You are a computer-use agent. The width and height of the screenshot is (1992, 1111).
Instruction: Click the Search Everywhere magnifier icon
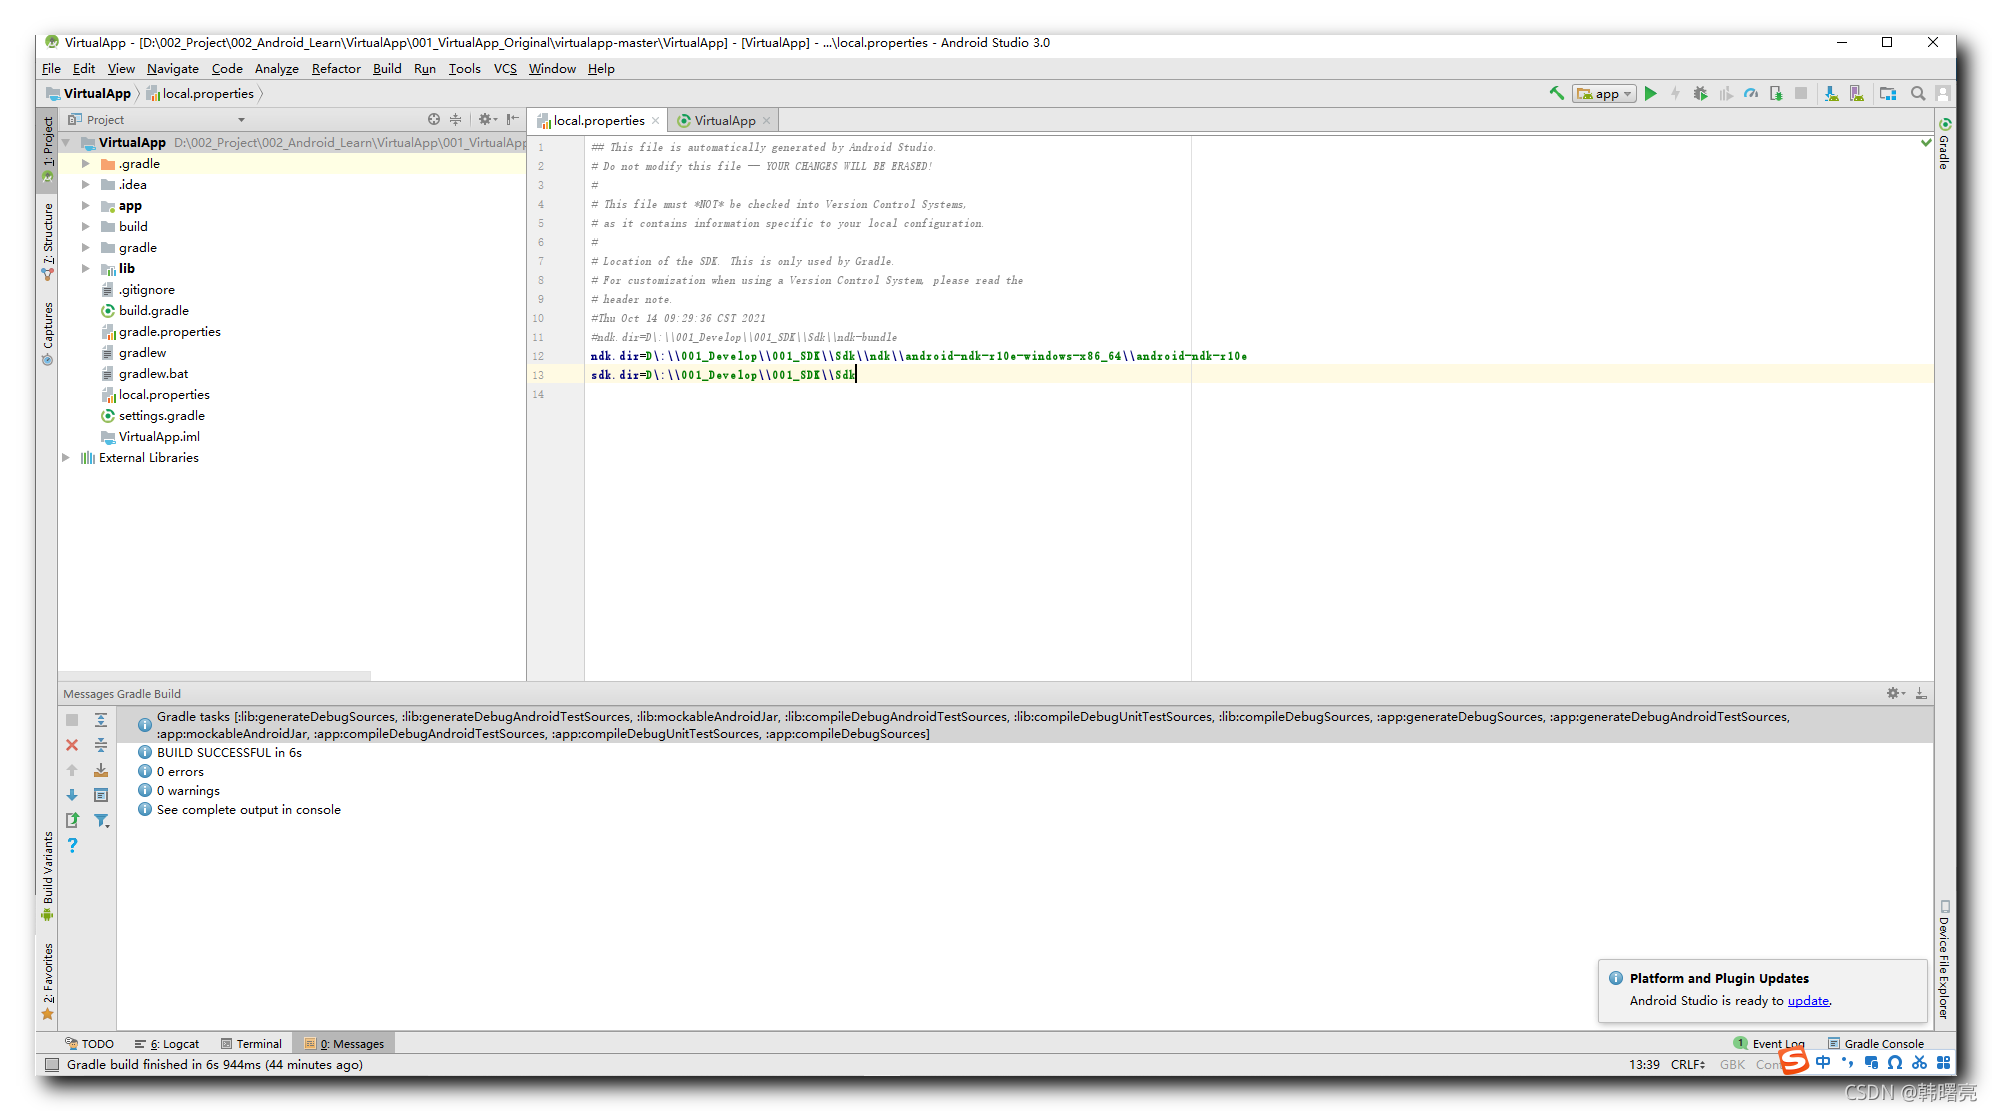[x=1918, y=93]
